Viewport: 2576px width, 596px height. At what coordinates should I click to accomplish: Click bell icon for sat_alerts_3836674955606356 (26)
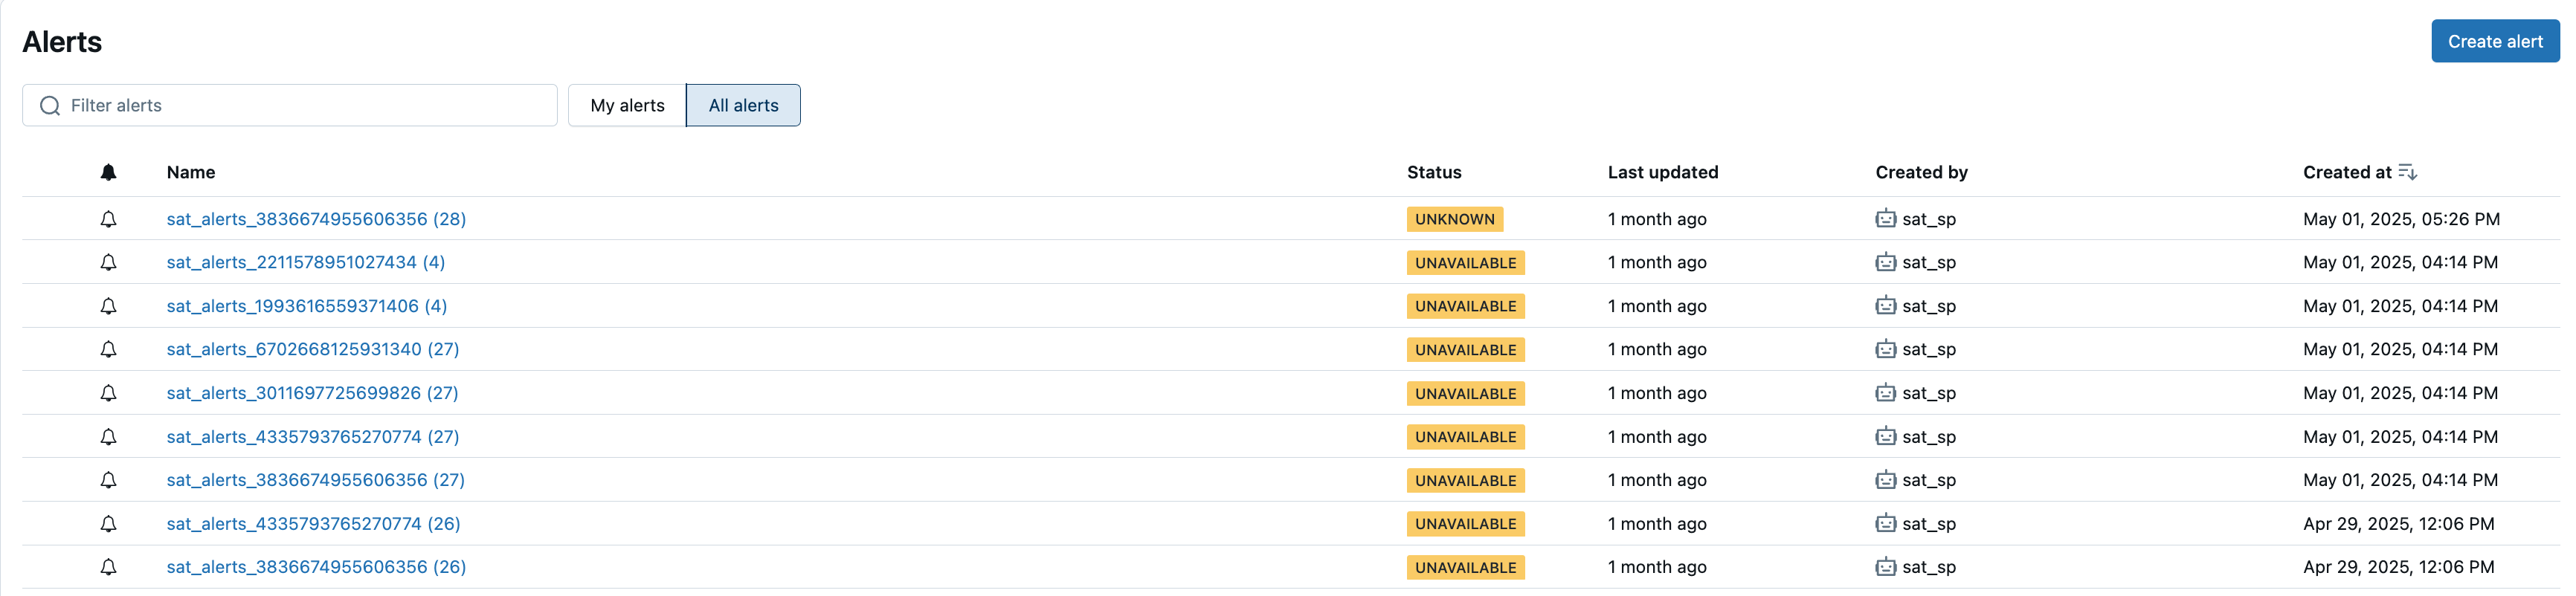point(109,567)
